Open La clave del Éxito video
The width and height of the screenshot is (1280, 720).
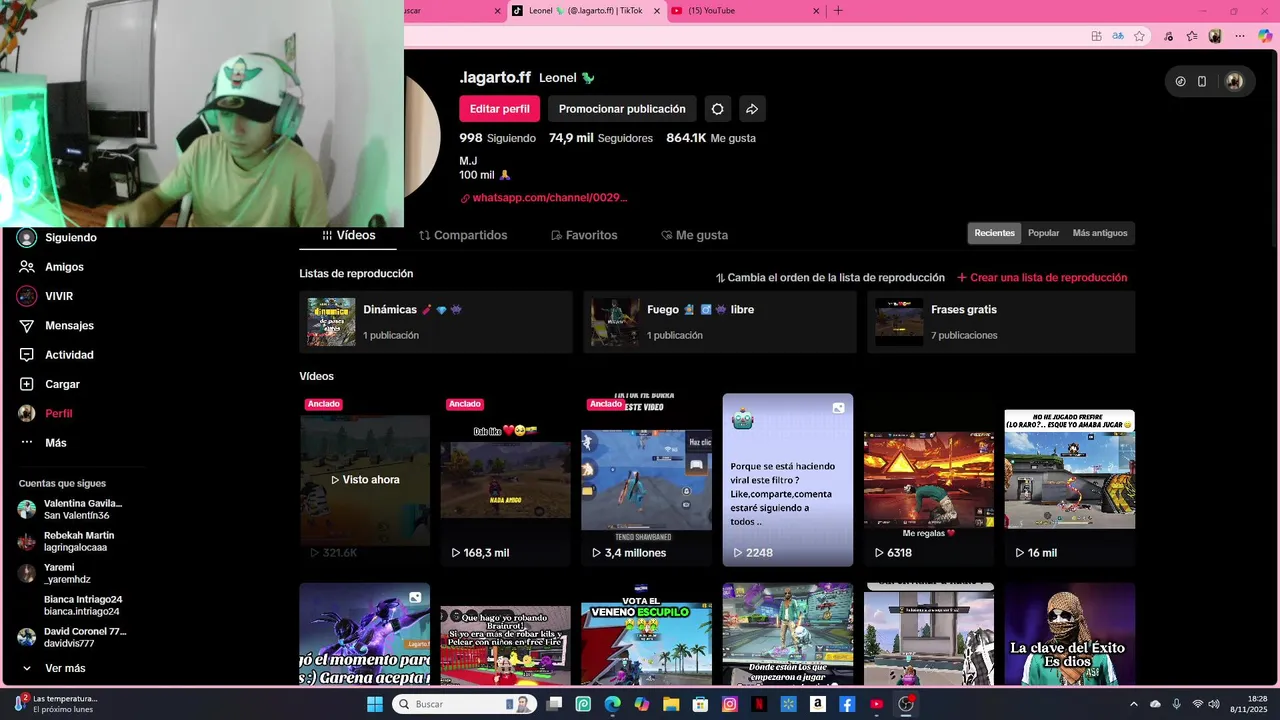click(x=1070, y=634)
